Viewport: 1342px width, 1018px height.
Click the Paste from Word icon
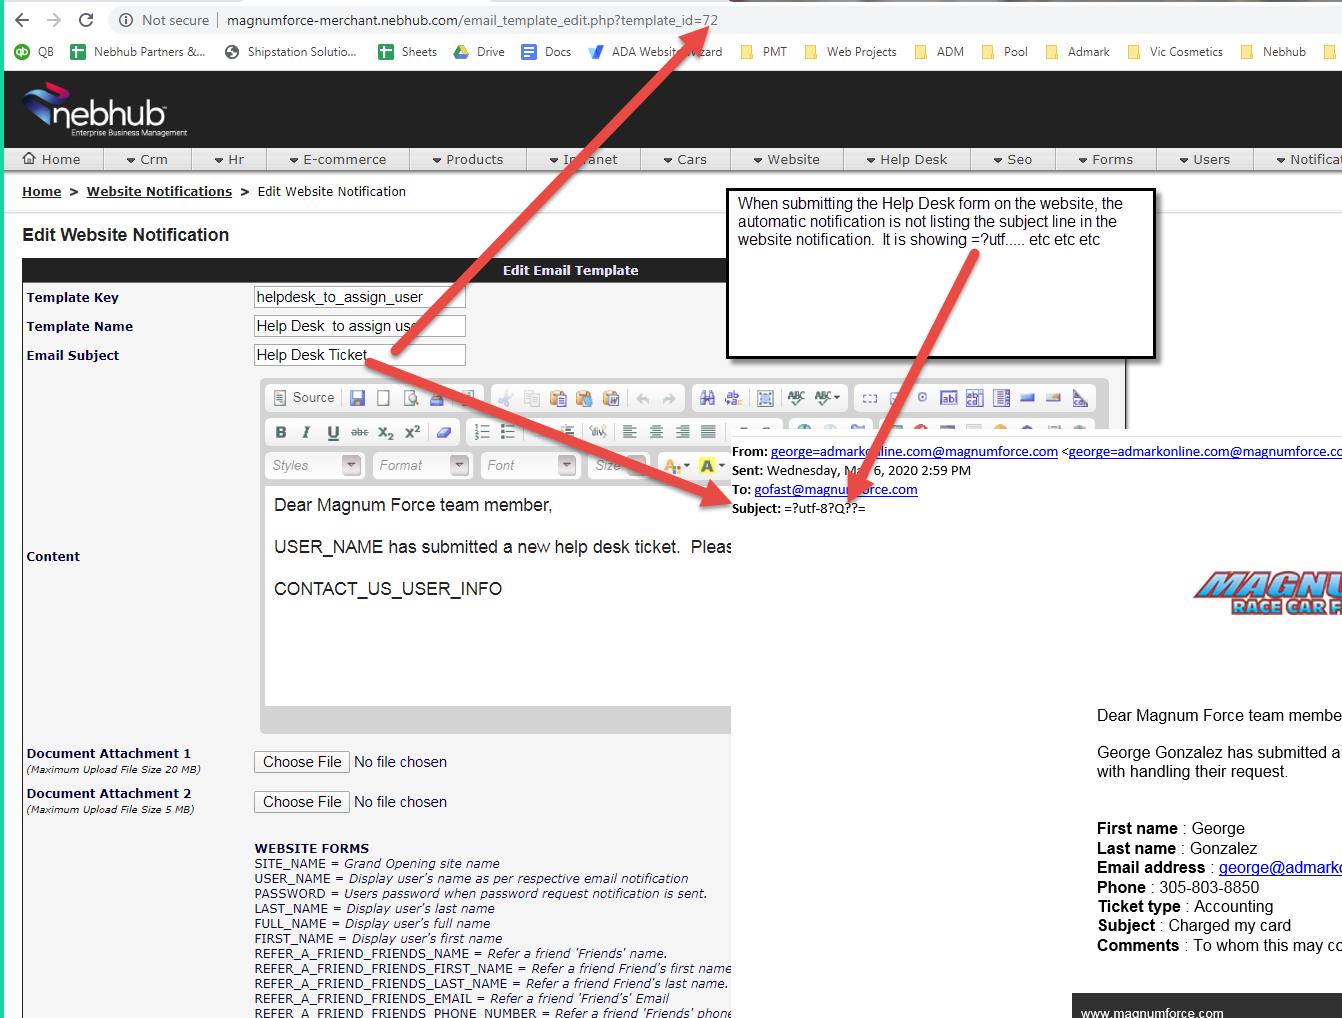[x=611, y=398]
